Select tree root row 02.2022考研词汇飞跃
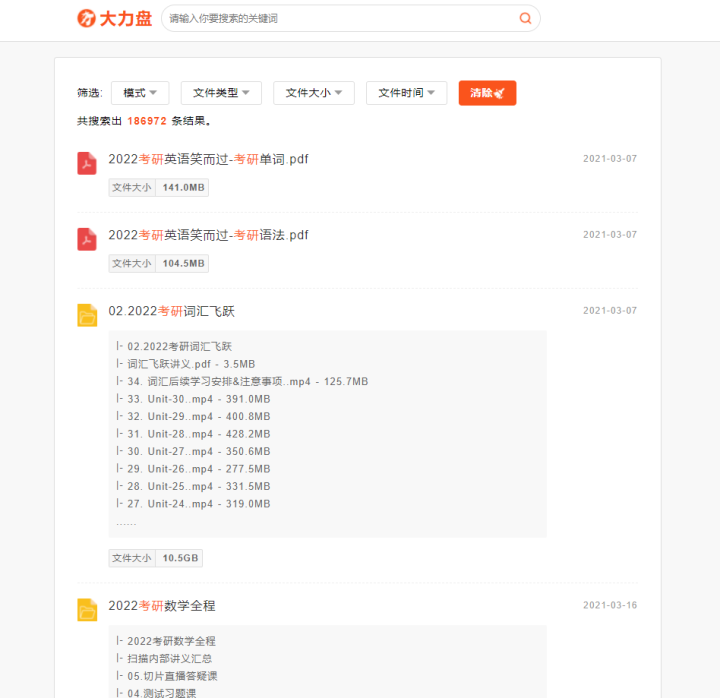Screen dimensions: 720x698 point(174,347)
